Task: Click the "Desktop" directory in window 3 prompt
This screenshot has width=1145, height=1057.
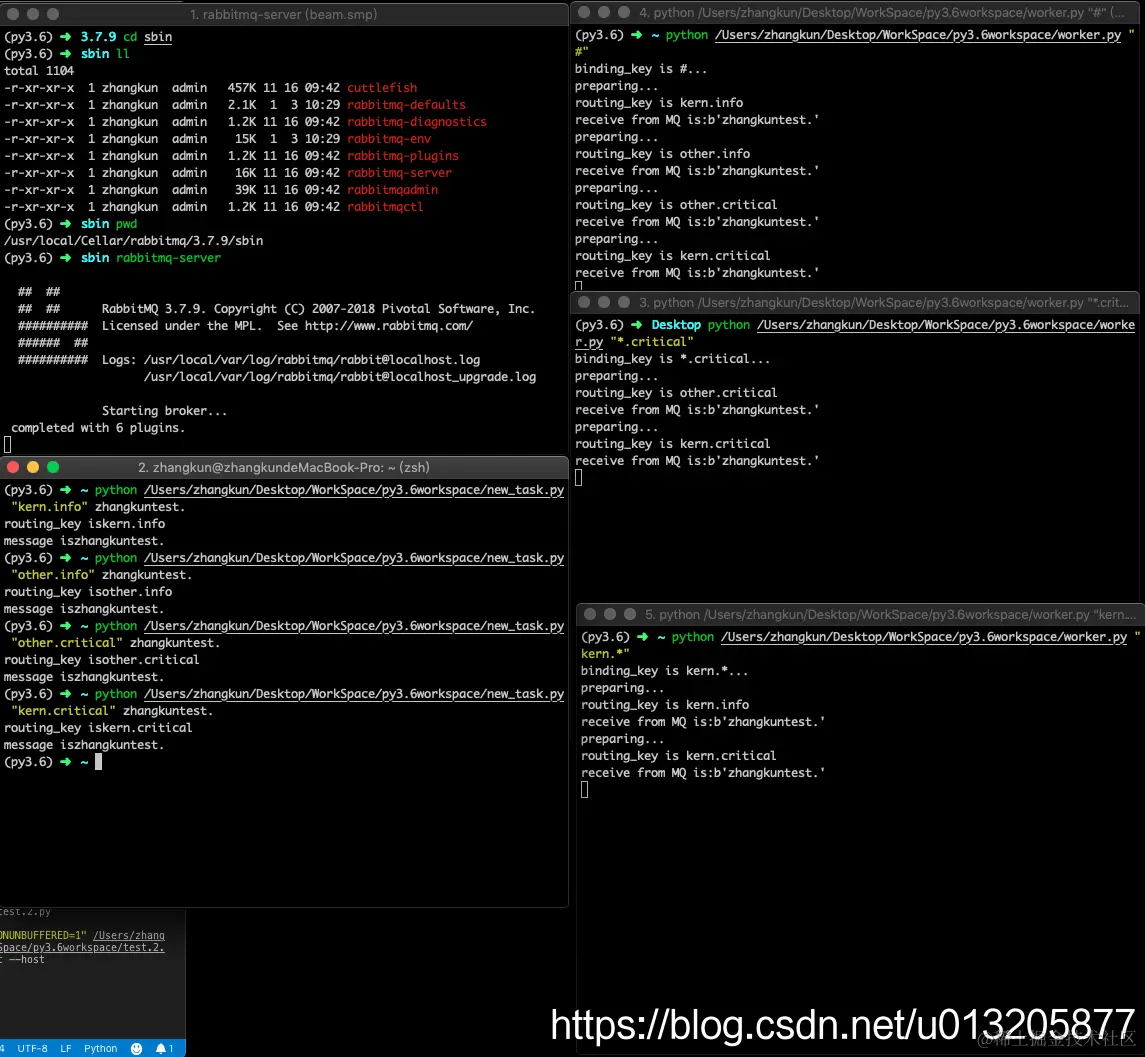Action: tap(676, 325)
